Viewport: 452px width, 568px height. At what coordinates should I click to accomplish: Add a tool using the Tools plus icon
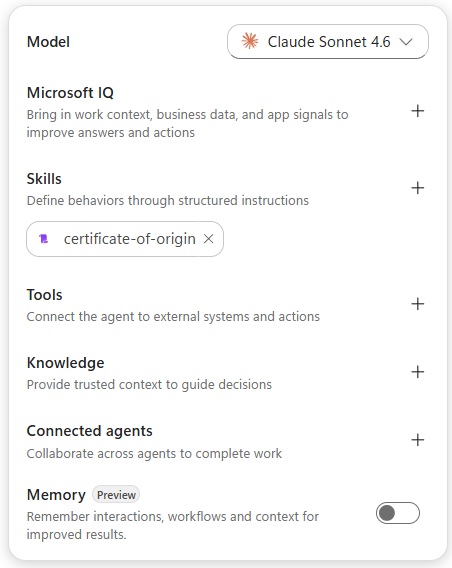[x=418, y=304]
